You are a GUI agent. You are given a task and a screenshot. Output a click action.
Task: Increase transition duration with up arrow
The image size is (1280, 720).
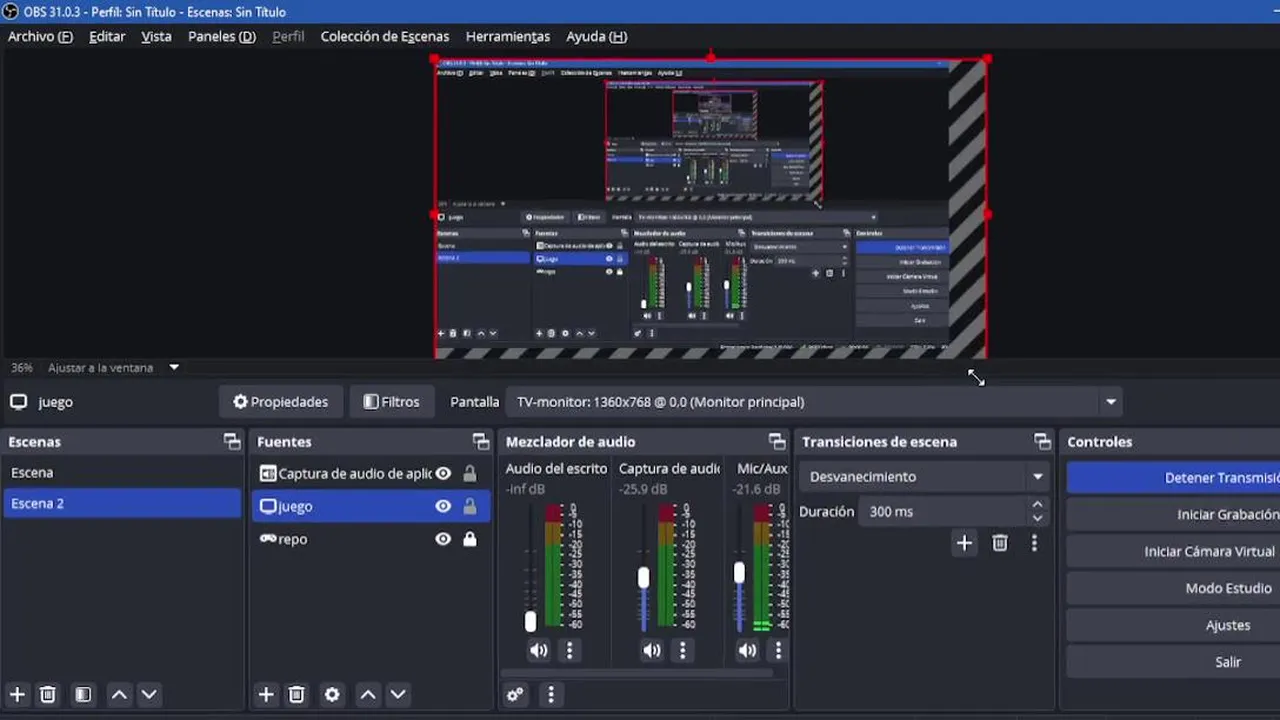(x=1038, y=505)
